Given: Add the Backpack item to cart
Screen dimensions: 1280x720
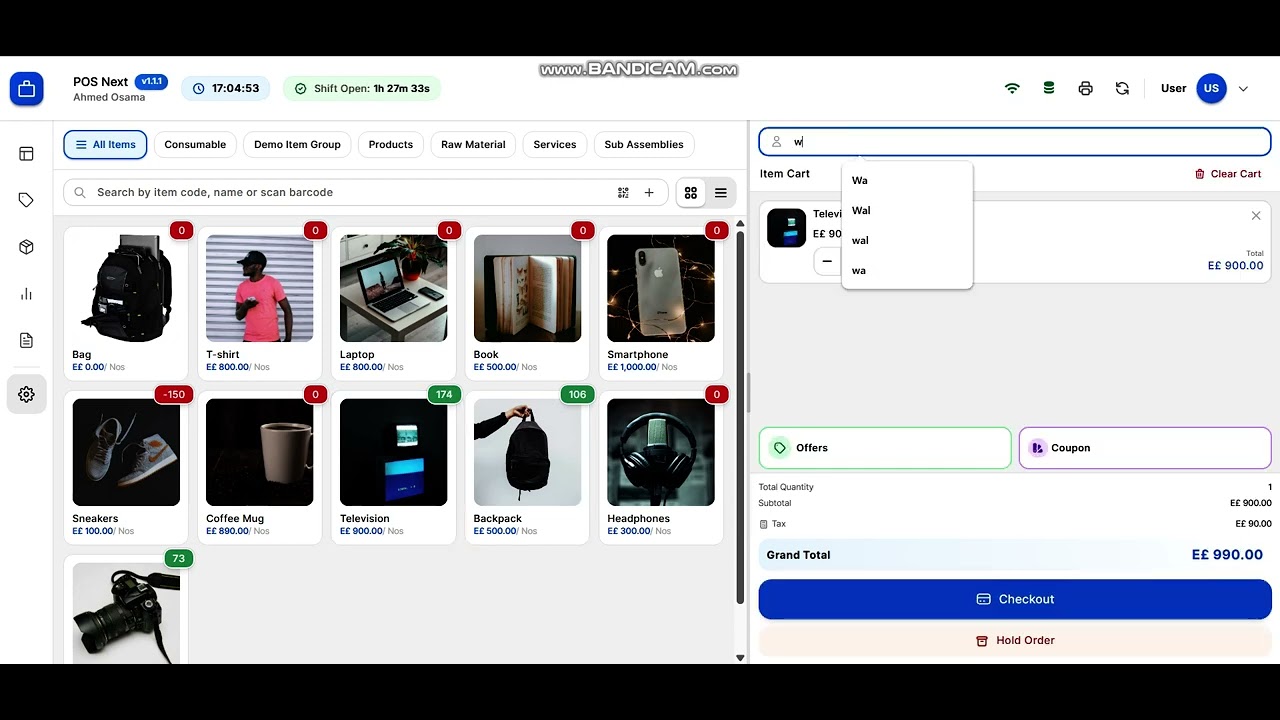Looking at the screenshot, I should point(527,467).
